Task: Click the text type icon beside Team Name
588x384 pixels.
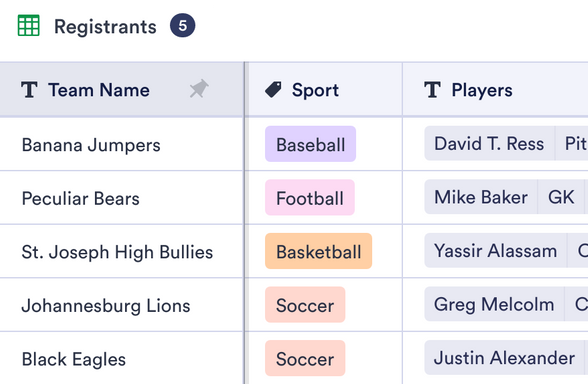Action: point(29,90)
